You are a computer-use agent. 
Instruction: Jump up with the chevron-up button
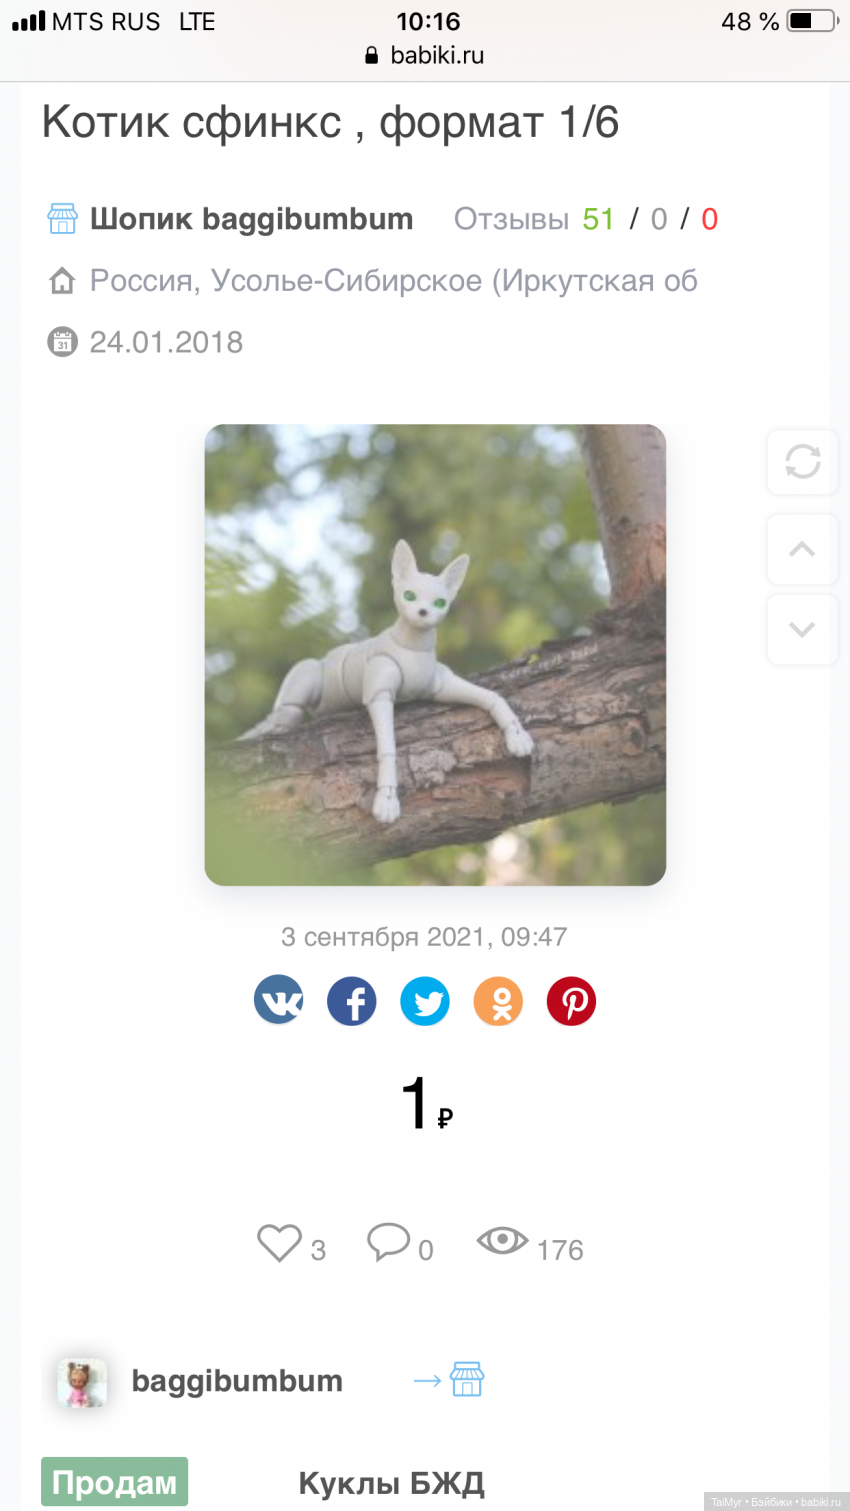(802, 549)
